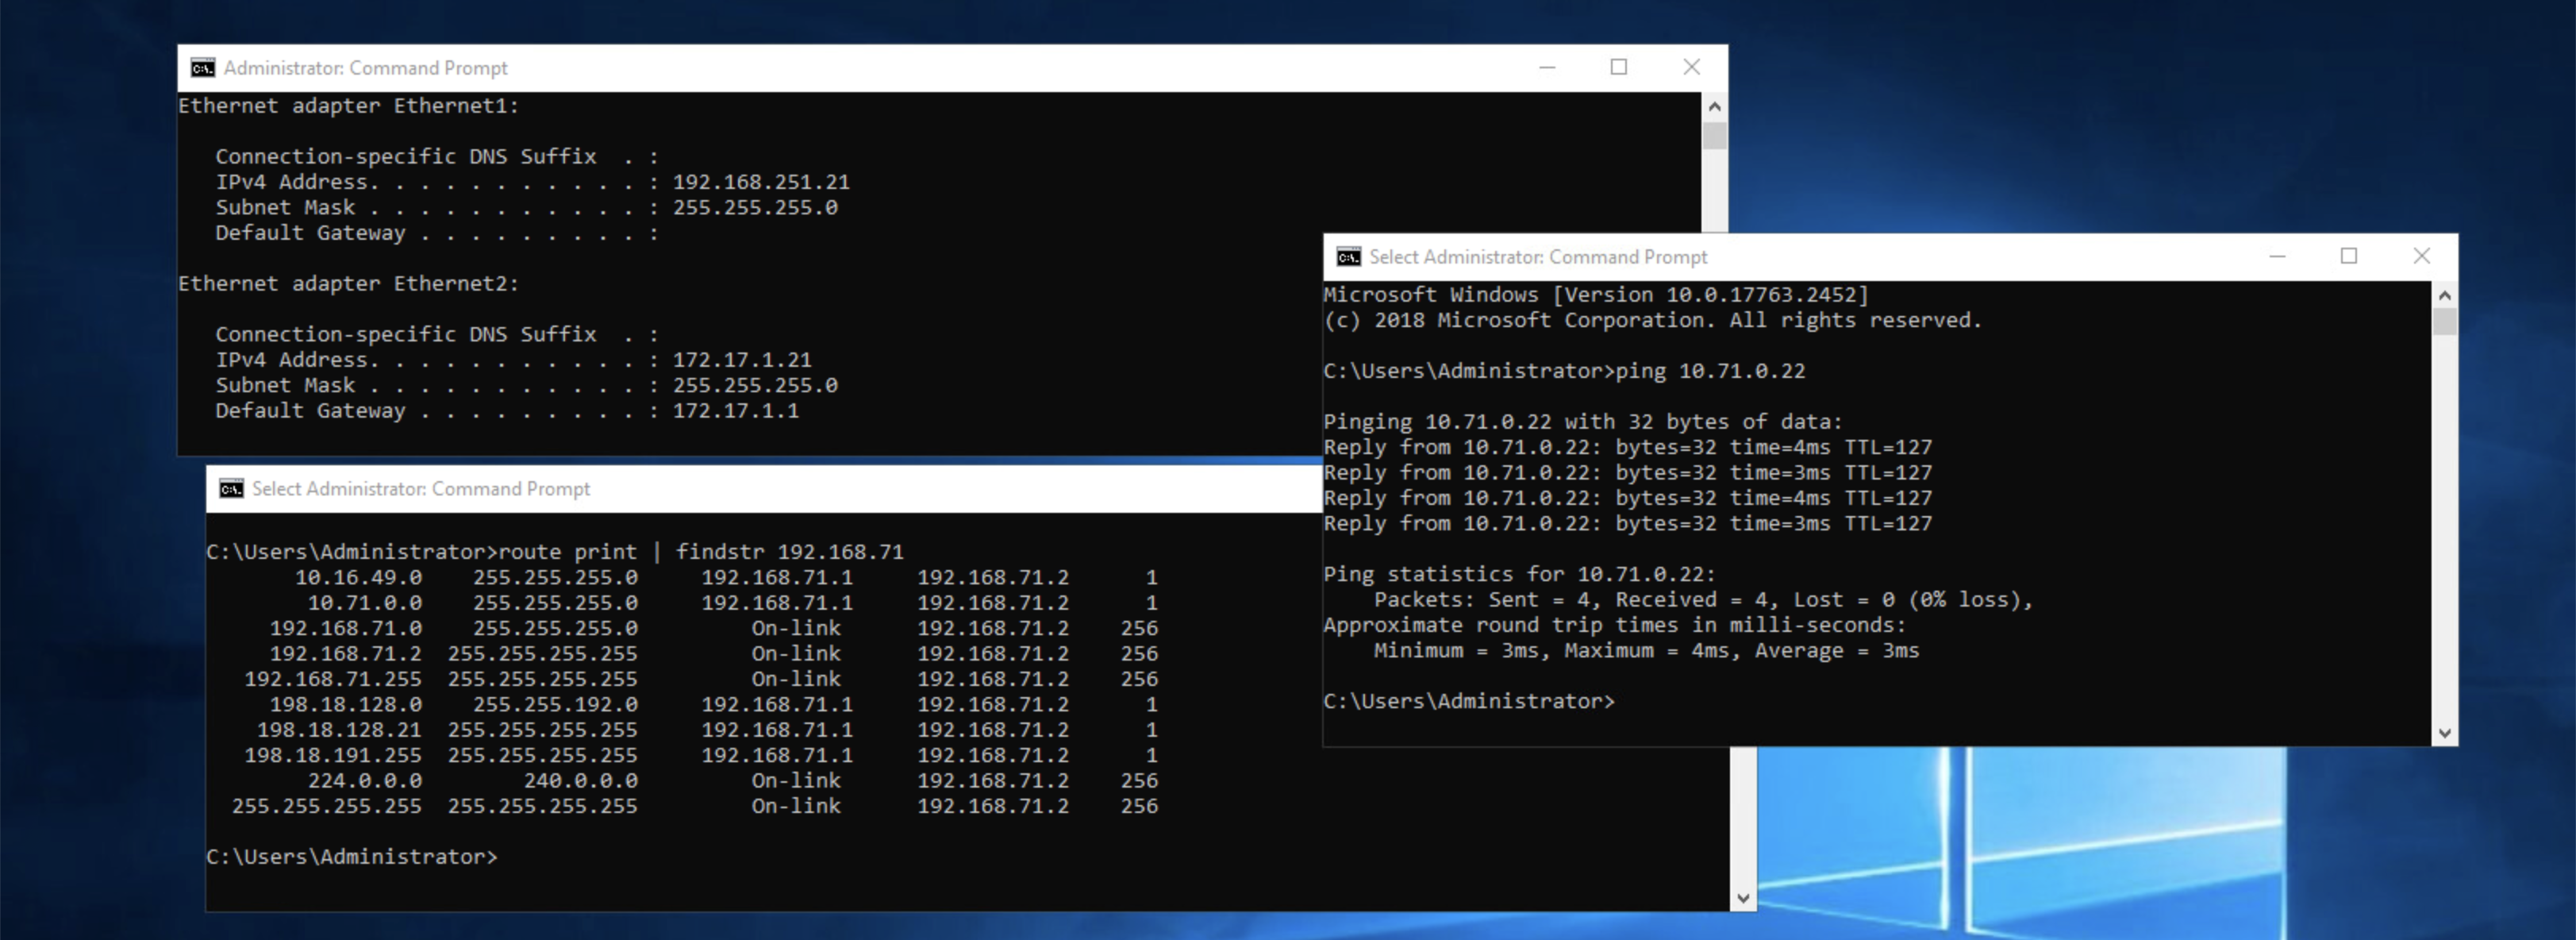Screen dimensions: 2576x940
Task: Maximize the Ethernet adapter Command Prompt window
Action: coord(1618,68)
